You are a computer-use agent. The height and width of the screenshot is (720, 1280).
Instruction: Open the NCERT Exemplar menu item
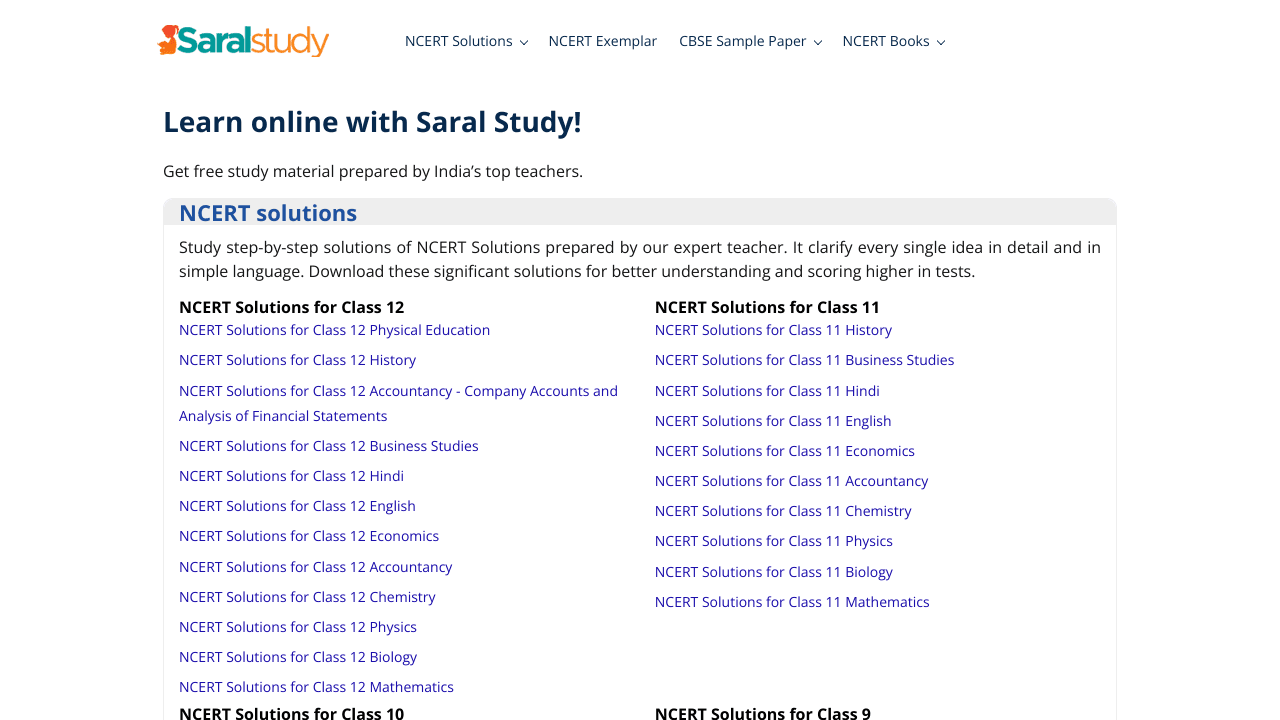pos(603,41)
